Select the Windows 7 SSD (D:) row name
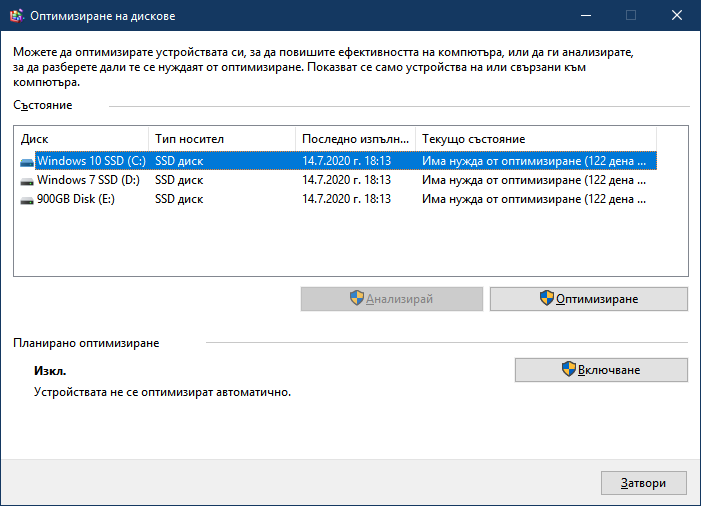Image resolution: width=701 pixels, height=506 pixels. point(88,180)
